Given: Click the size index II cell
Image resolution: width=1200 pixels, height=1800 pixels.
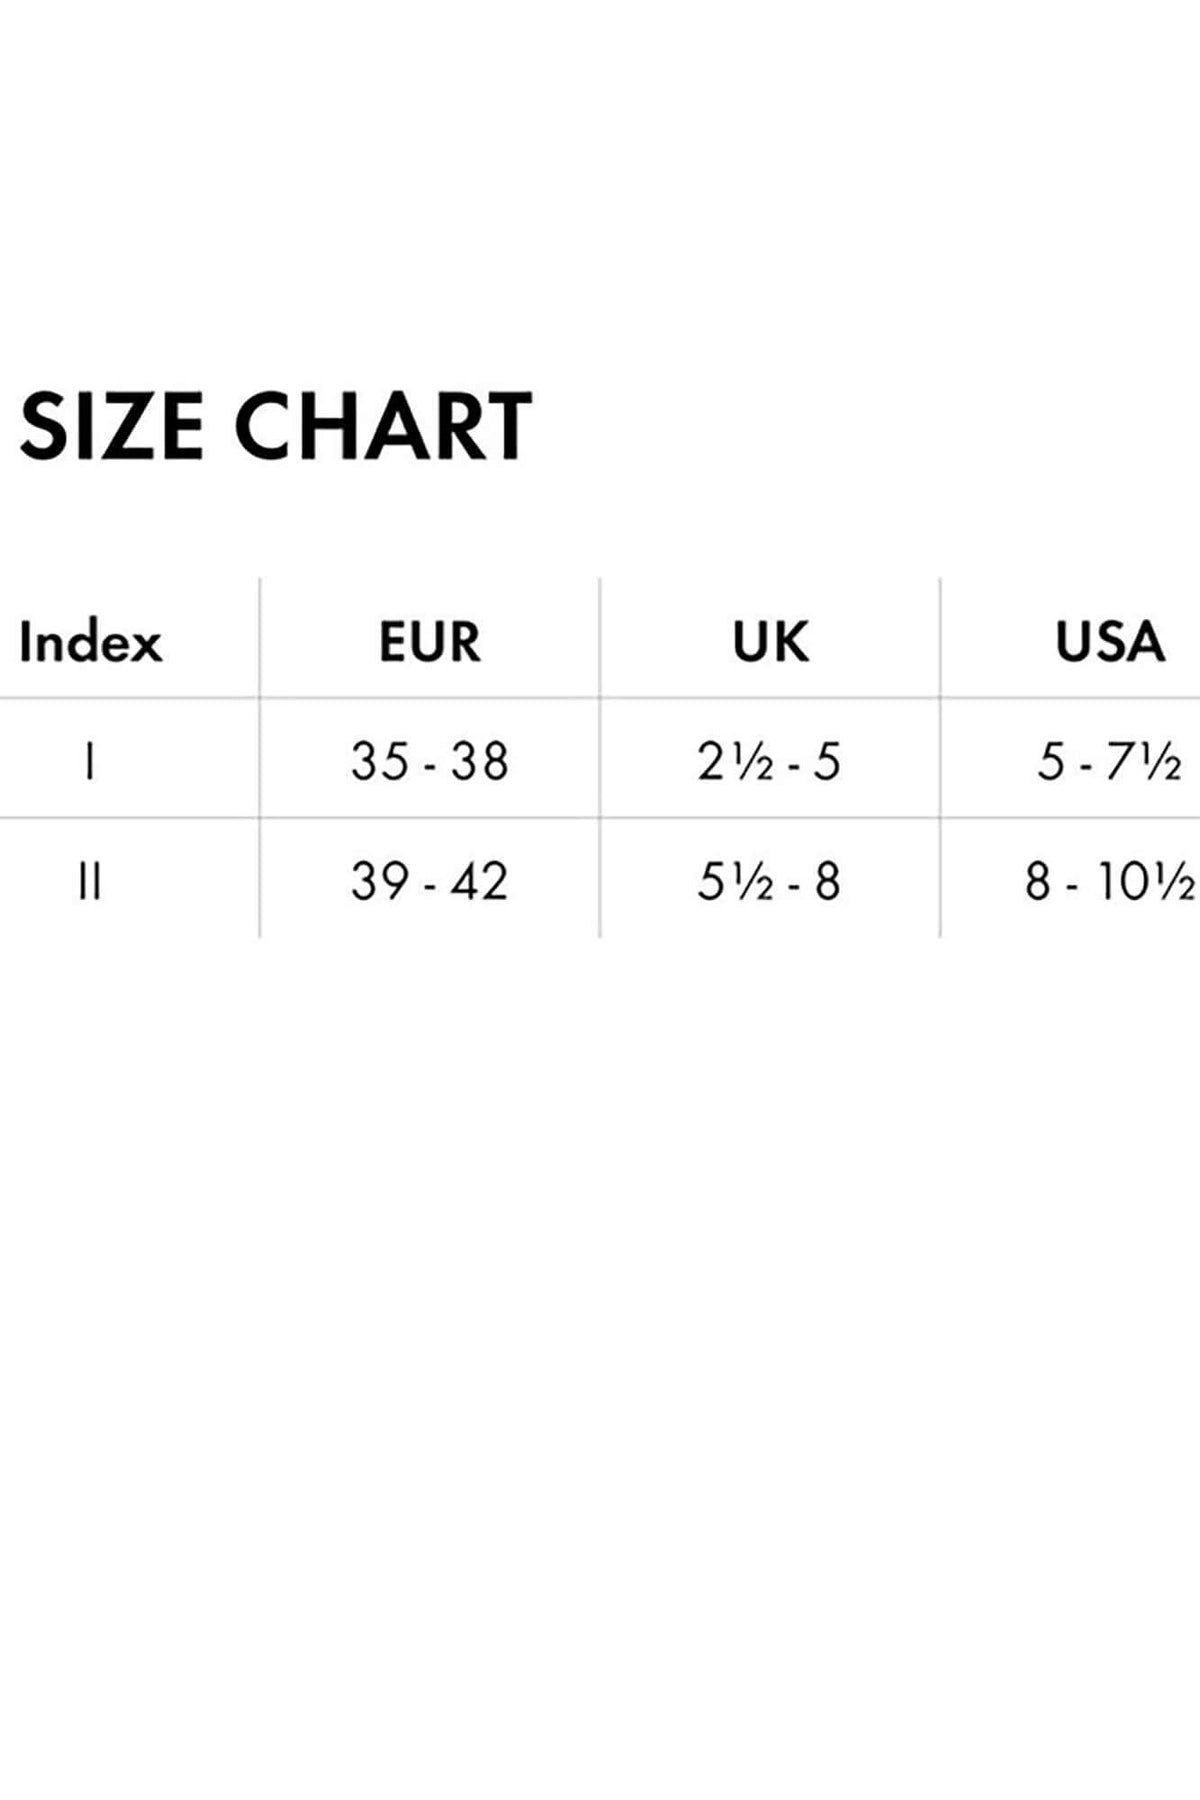Looking at the screenshot, I should 90,882.
